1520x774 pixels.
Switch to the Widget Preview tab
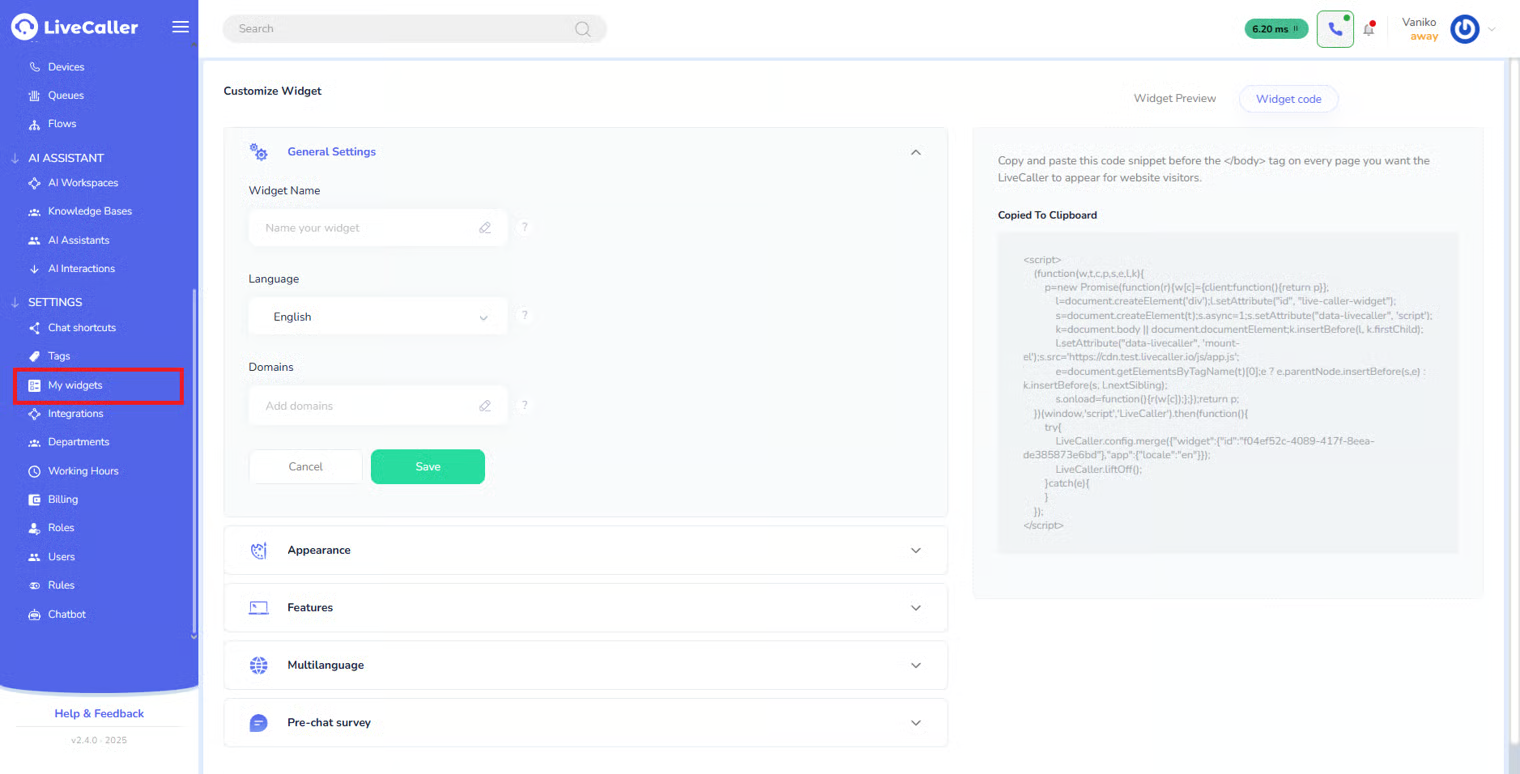1174,99
